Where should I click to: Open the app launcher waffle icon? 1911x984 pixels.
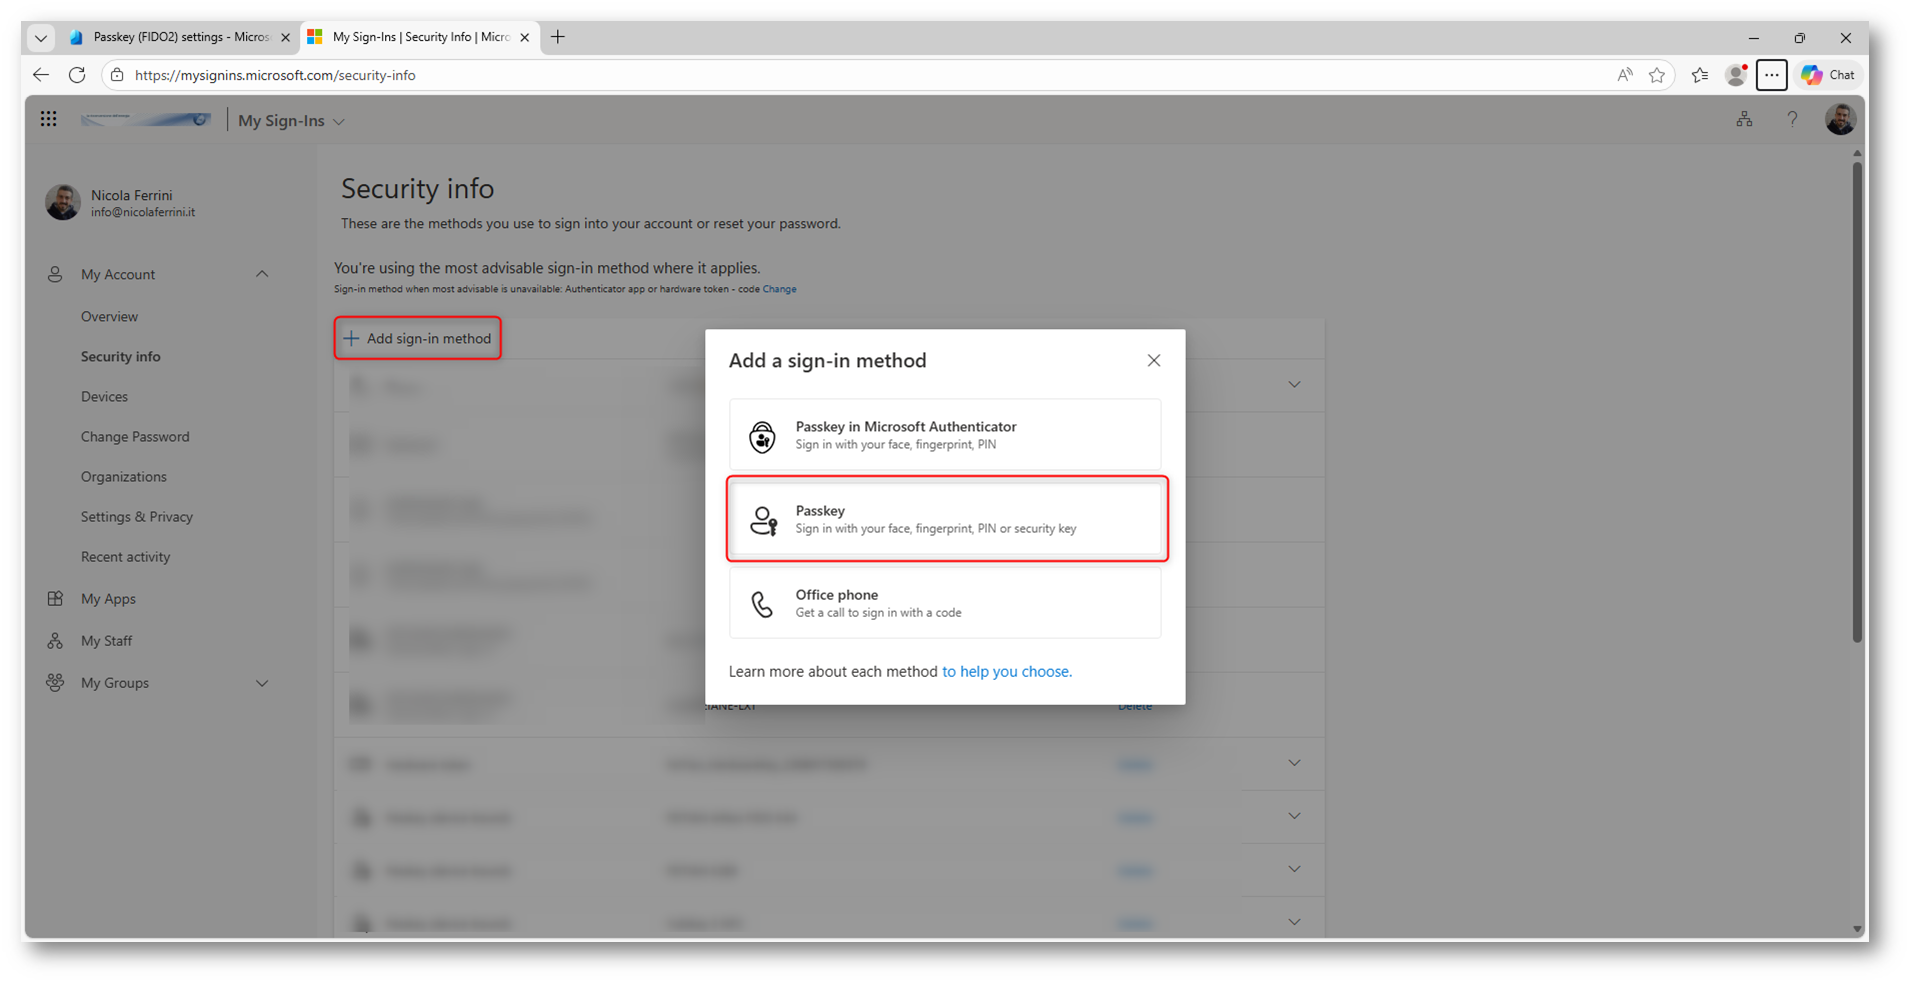[48, 120]
